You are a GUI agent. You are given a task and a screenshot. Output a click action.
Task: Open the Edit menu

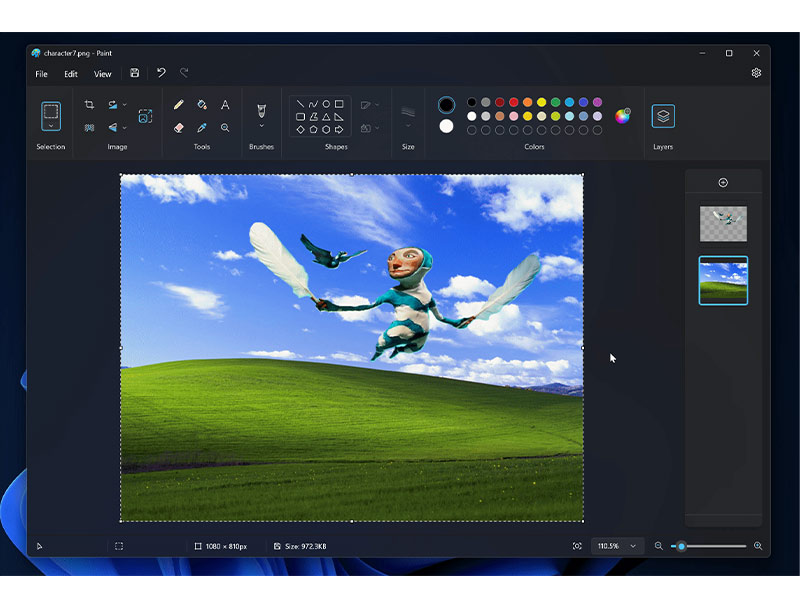pyautogui.click(x=71, y=74)
